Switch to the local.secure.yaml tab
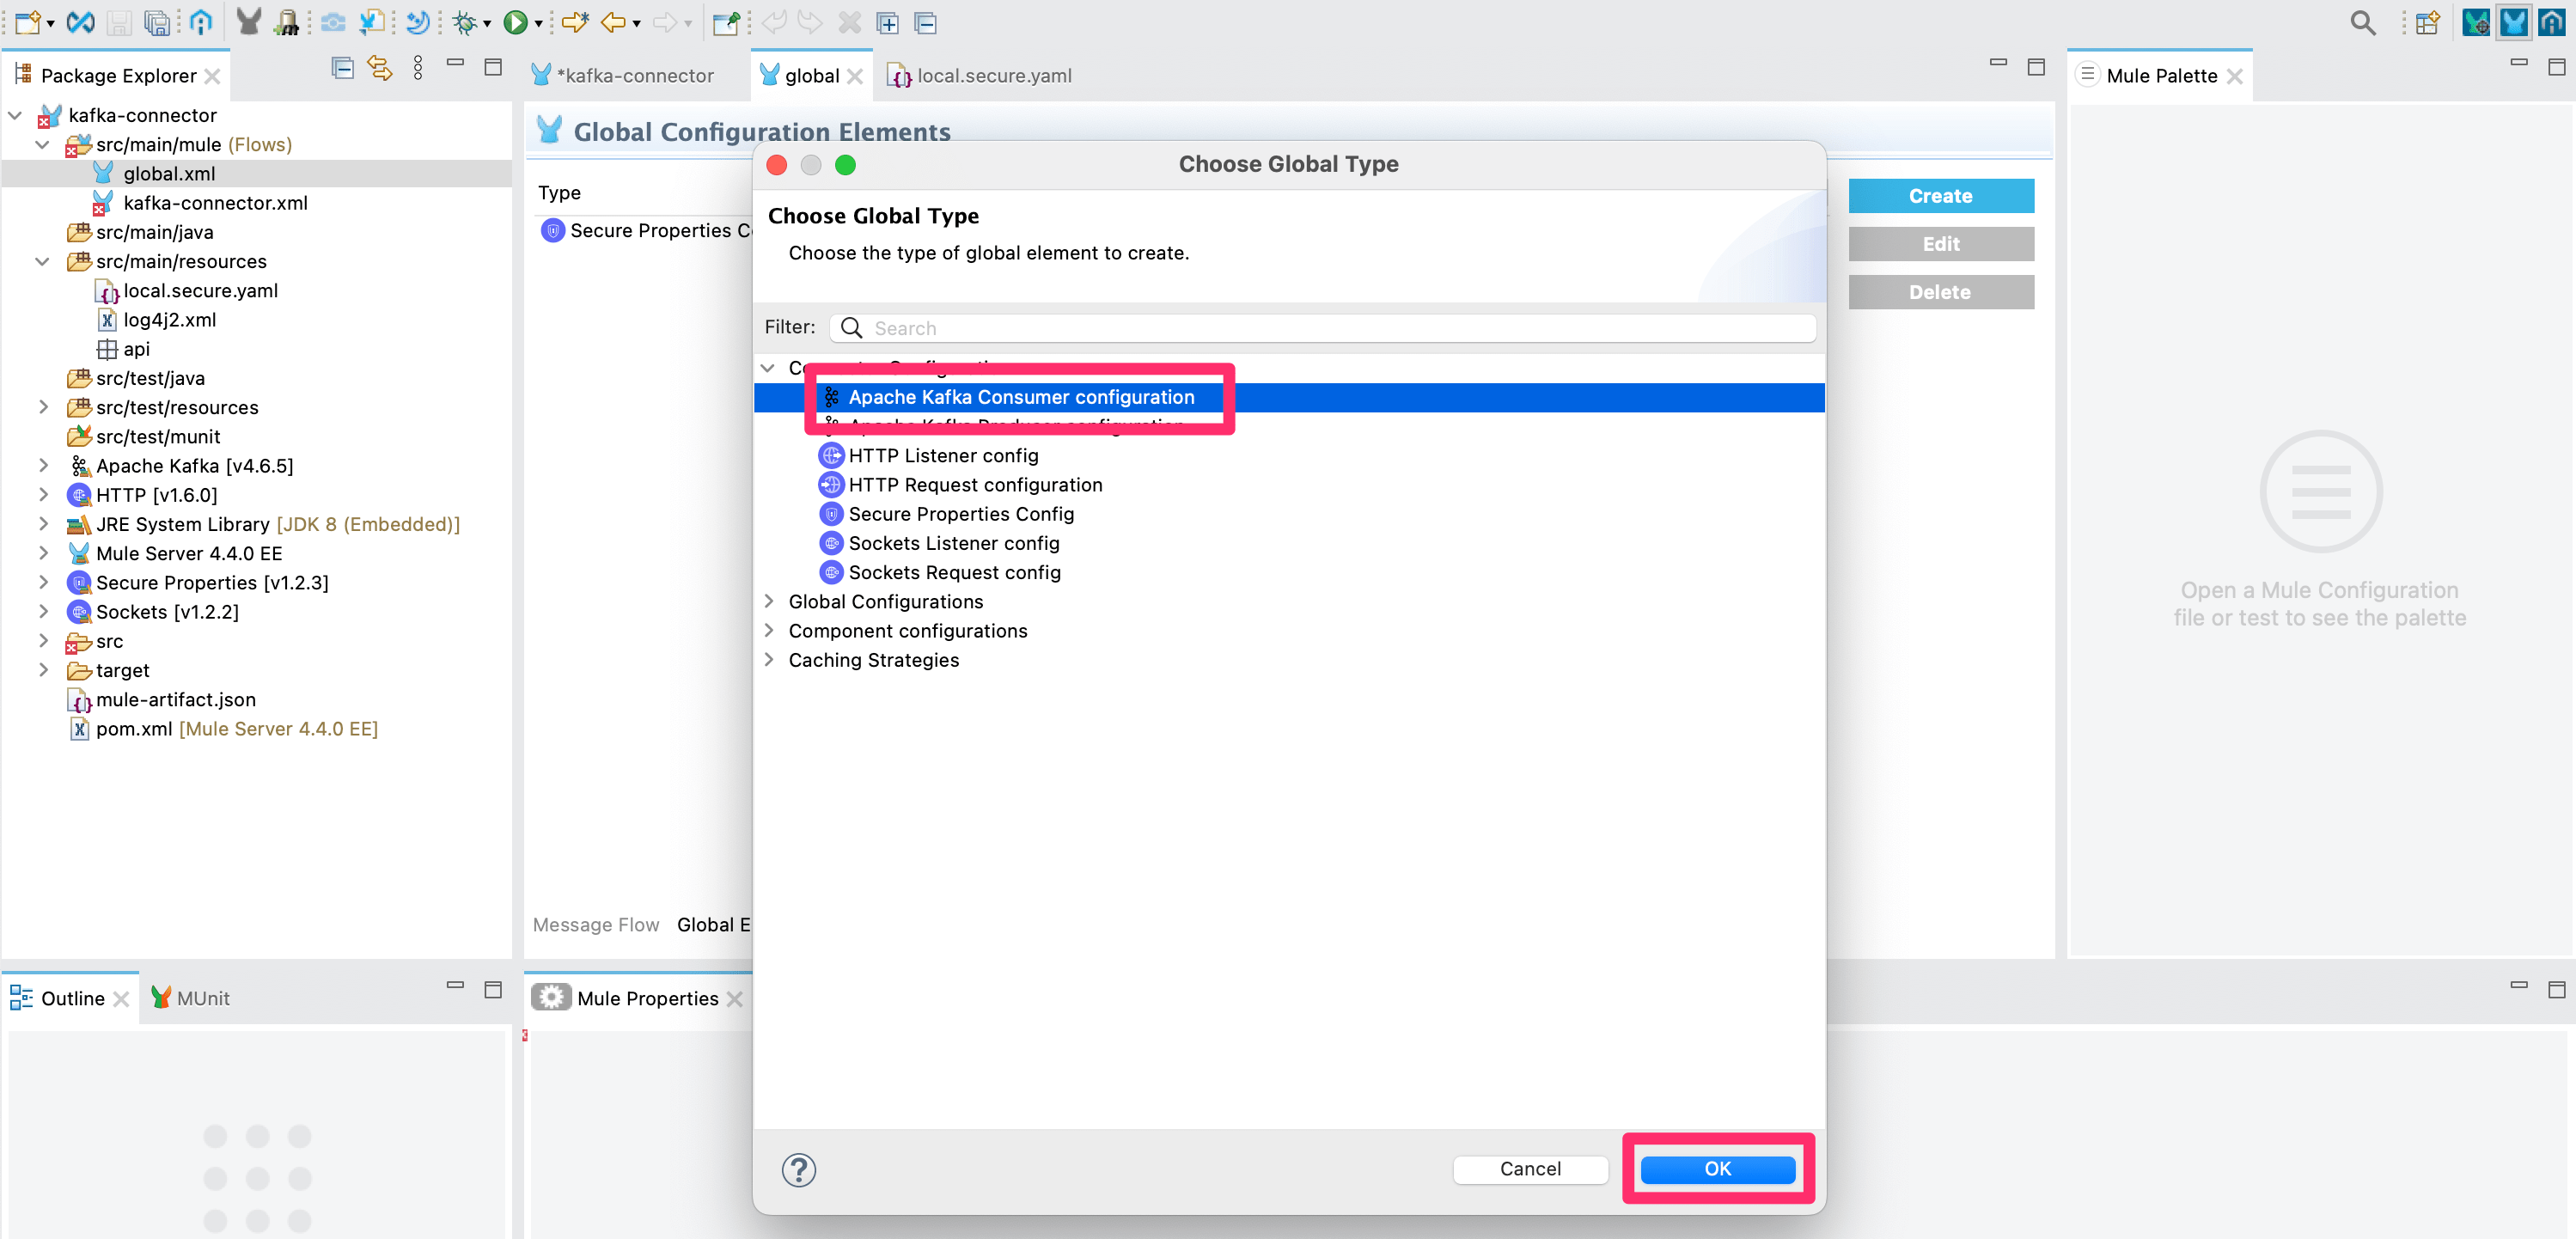The height and width of the screenshot is (1239, 2576). pos(993,75)
